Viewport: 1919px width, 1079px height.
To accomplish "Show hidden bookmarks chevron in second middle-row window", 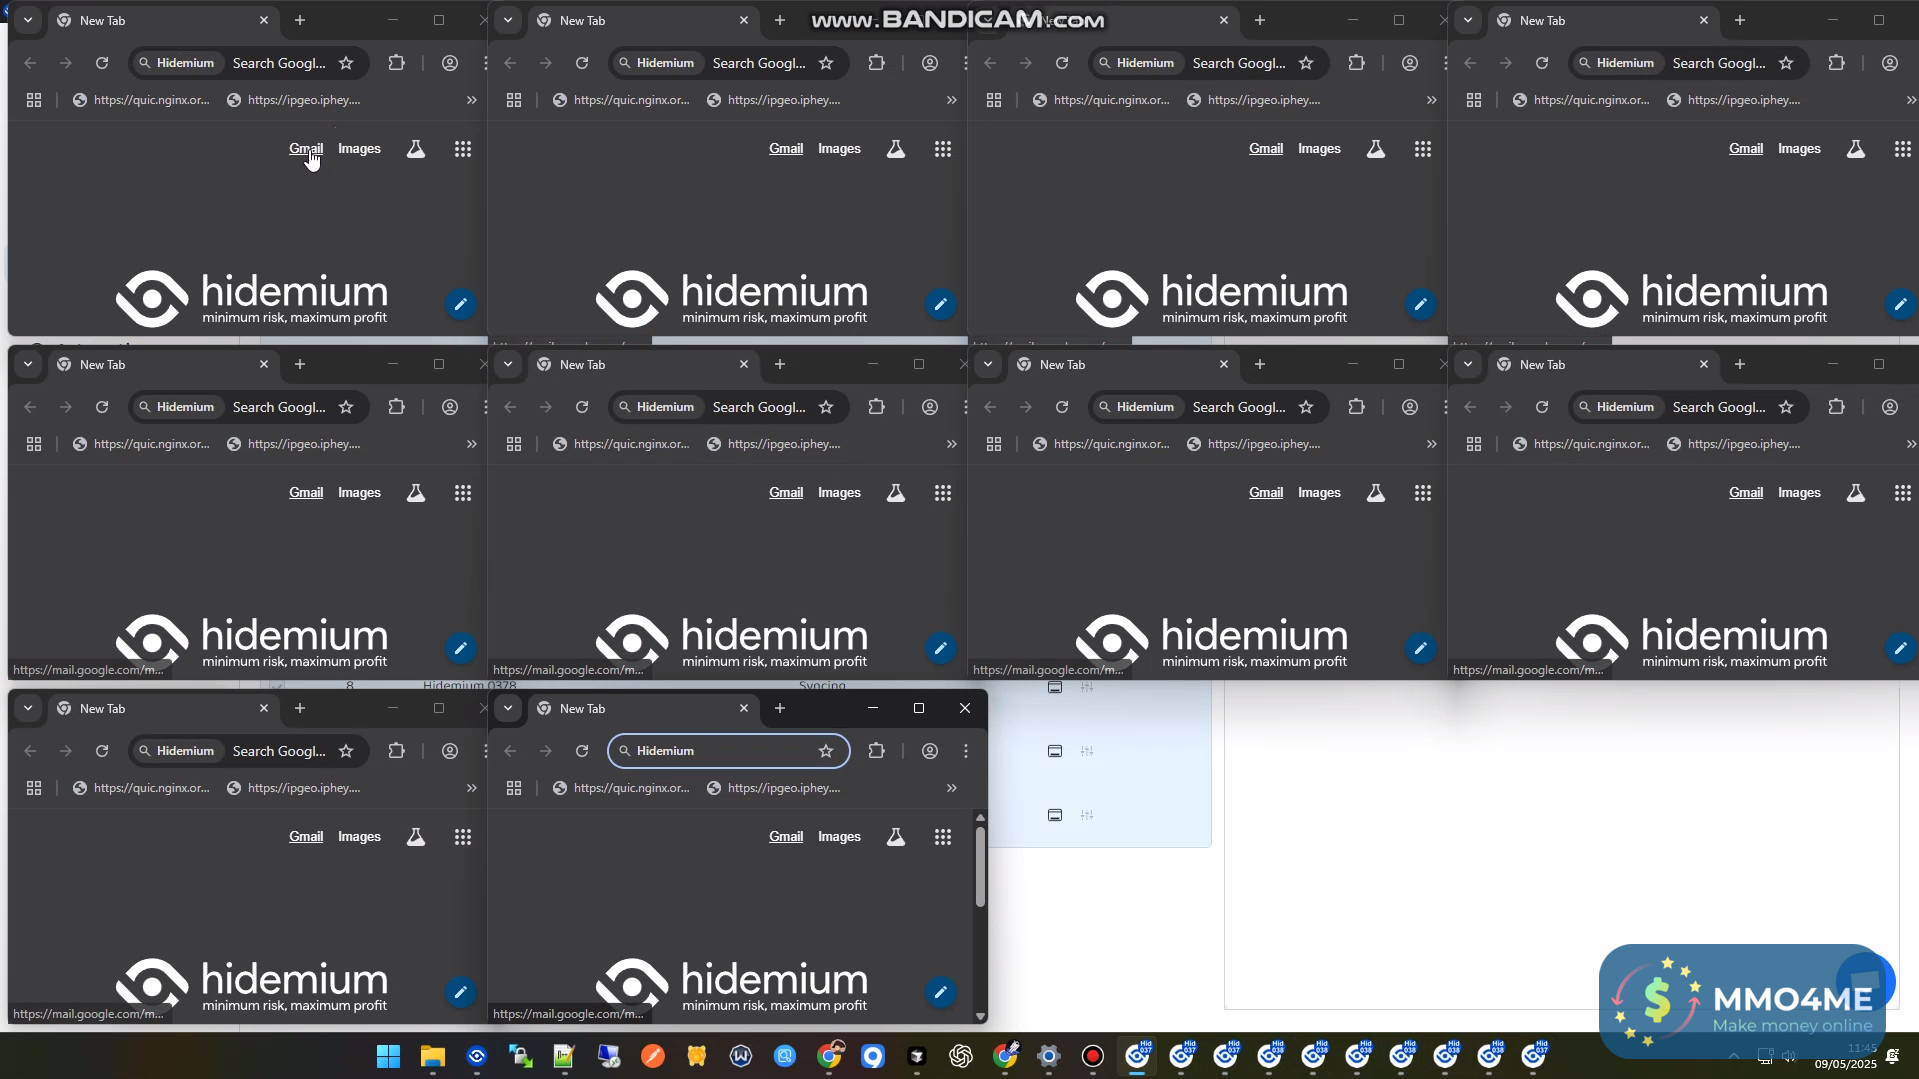I will click(952, 444).
